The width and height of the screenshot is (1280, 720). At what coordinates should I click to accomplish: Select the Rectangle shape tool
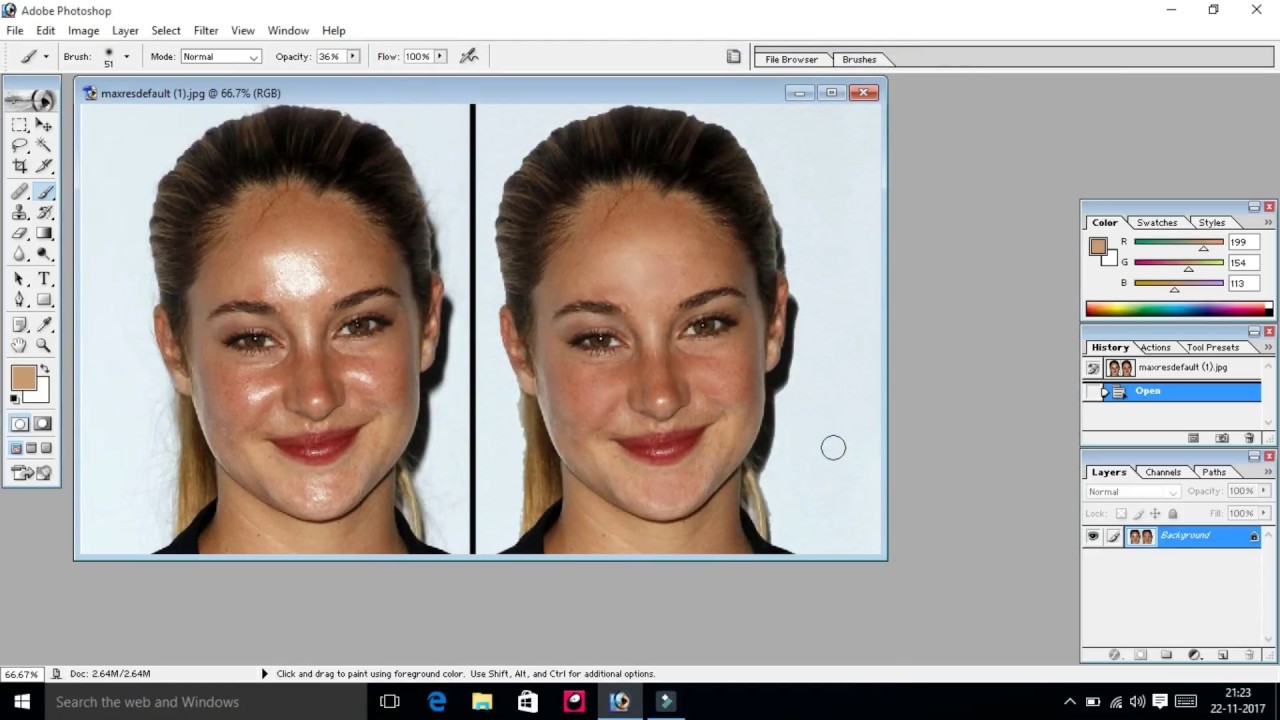point(44,300)
